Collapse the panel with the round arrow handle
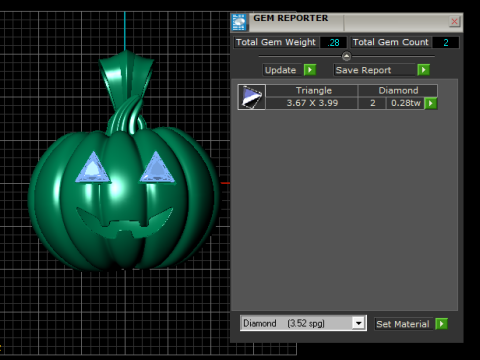Image resolution: width=480 pixels, height=360 pixels. 347,56
